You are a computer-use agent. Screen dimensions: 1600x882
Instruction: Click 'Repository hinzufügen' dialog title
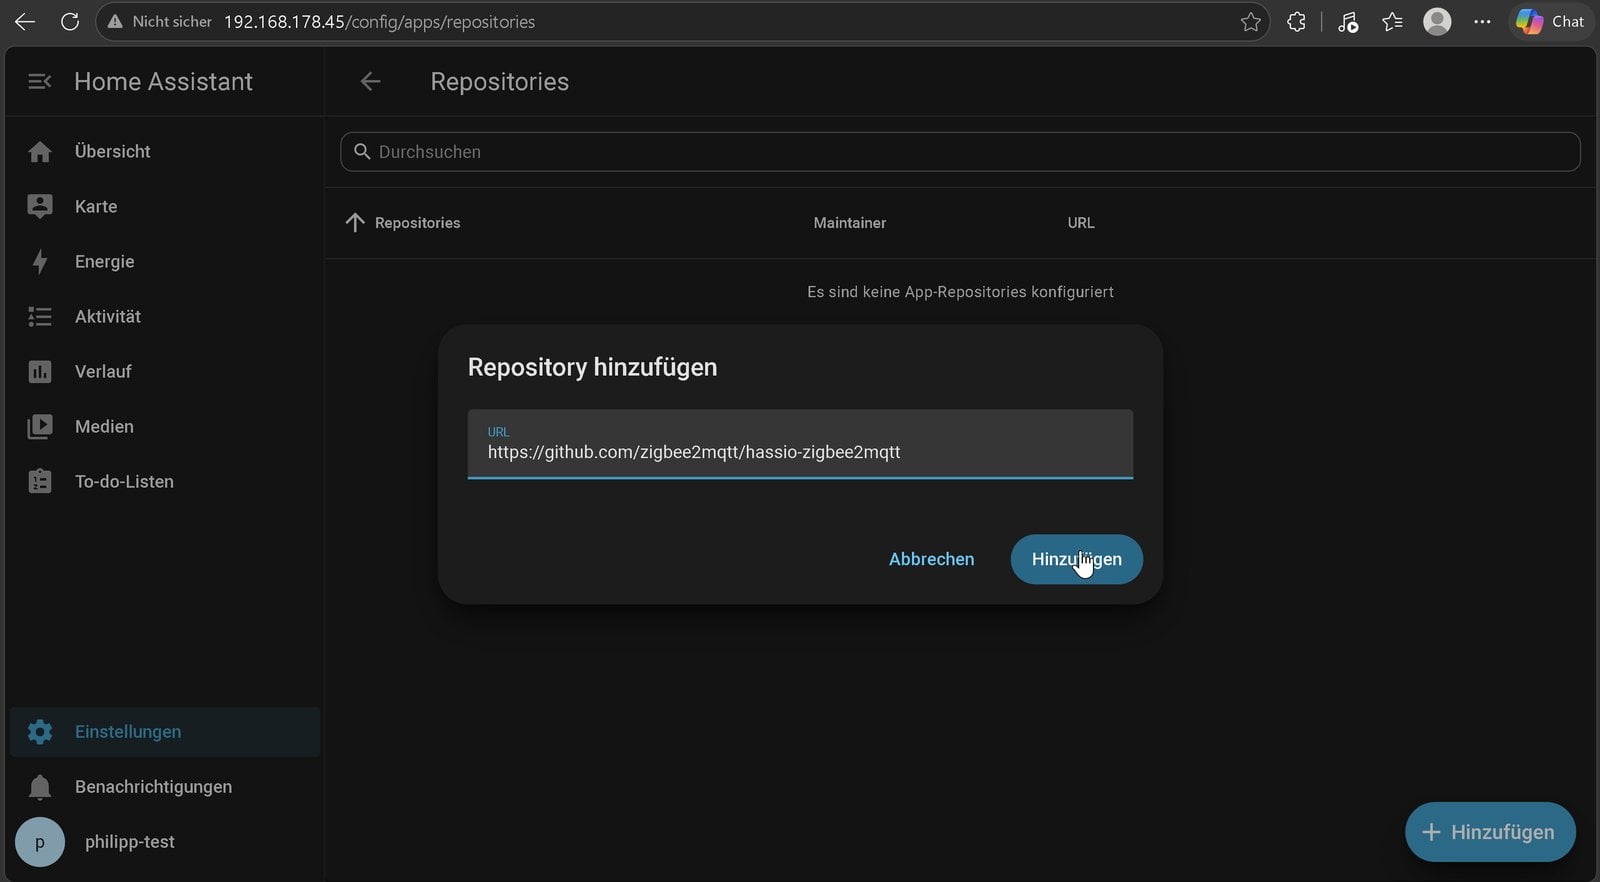point(592,367)
